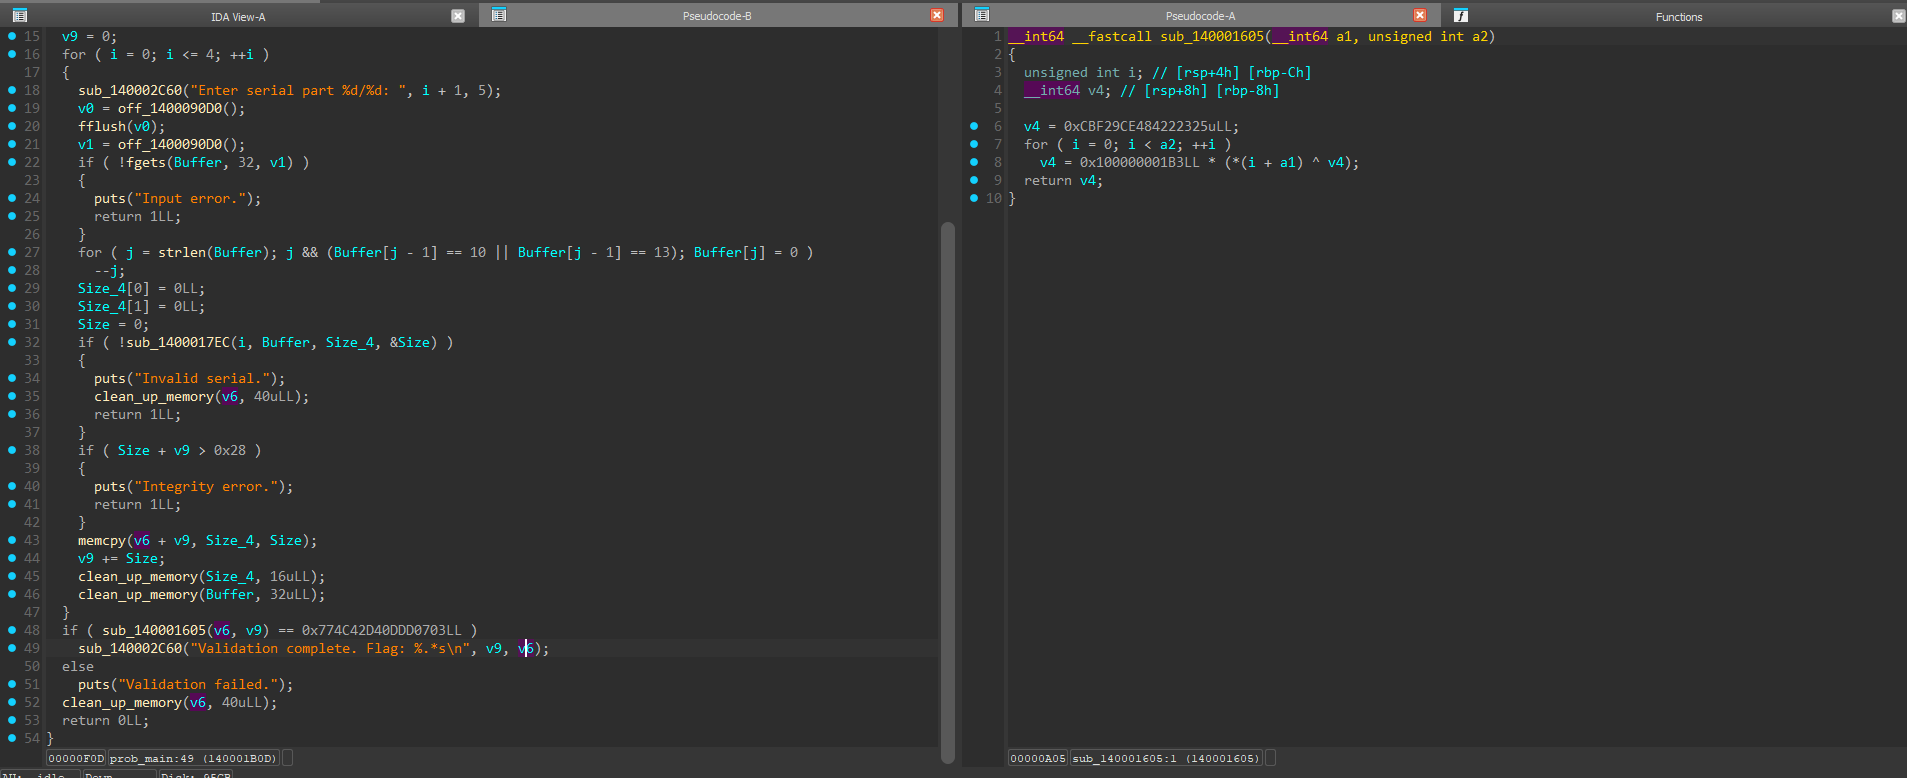The image size is (1907, 778).
Task: Close the Pseudocode-B tab
Action: tap(937, 15)
